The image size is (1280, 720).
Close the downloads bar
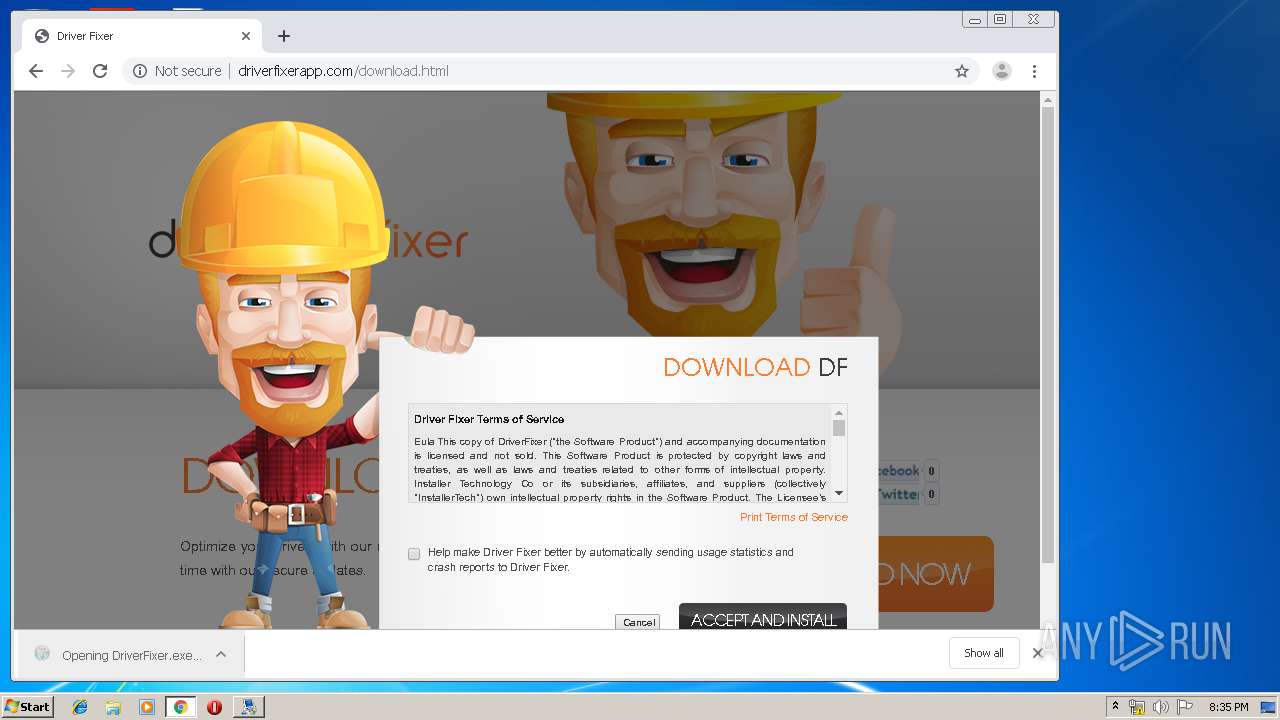tap(1037, 653)
